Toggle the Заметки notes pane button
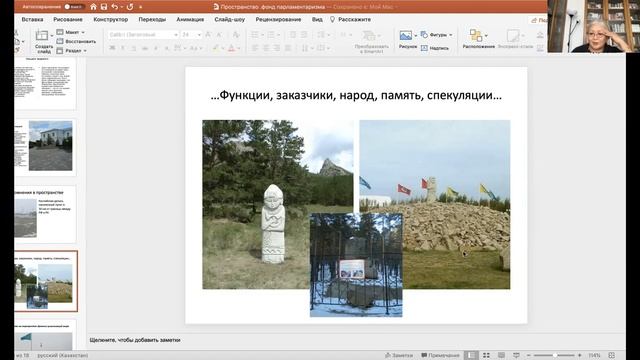The image size is (640, 360). click(x=399, y=355)
